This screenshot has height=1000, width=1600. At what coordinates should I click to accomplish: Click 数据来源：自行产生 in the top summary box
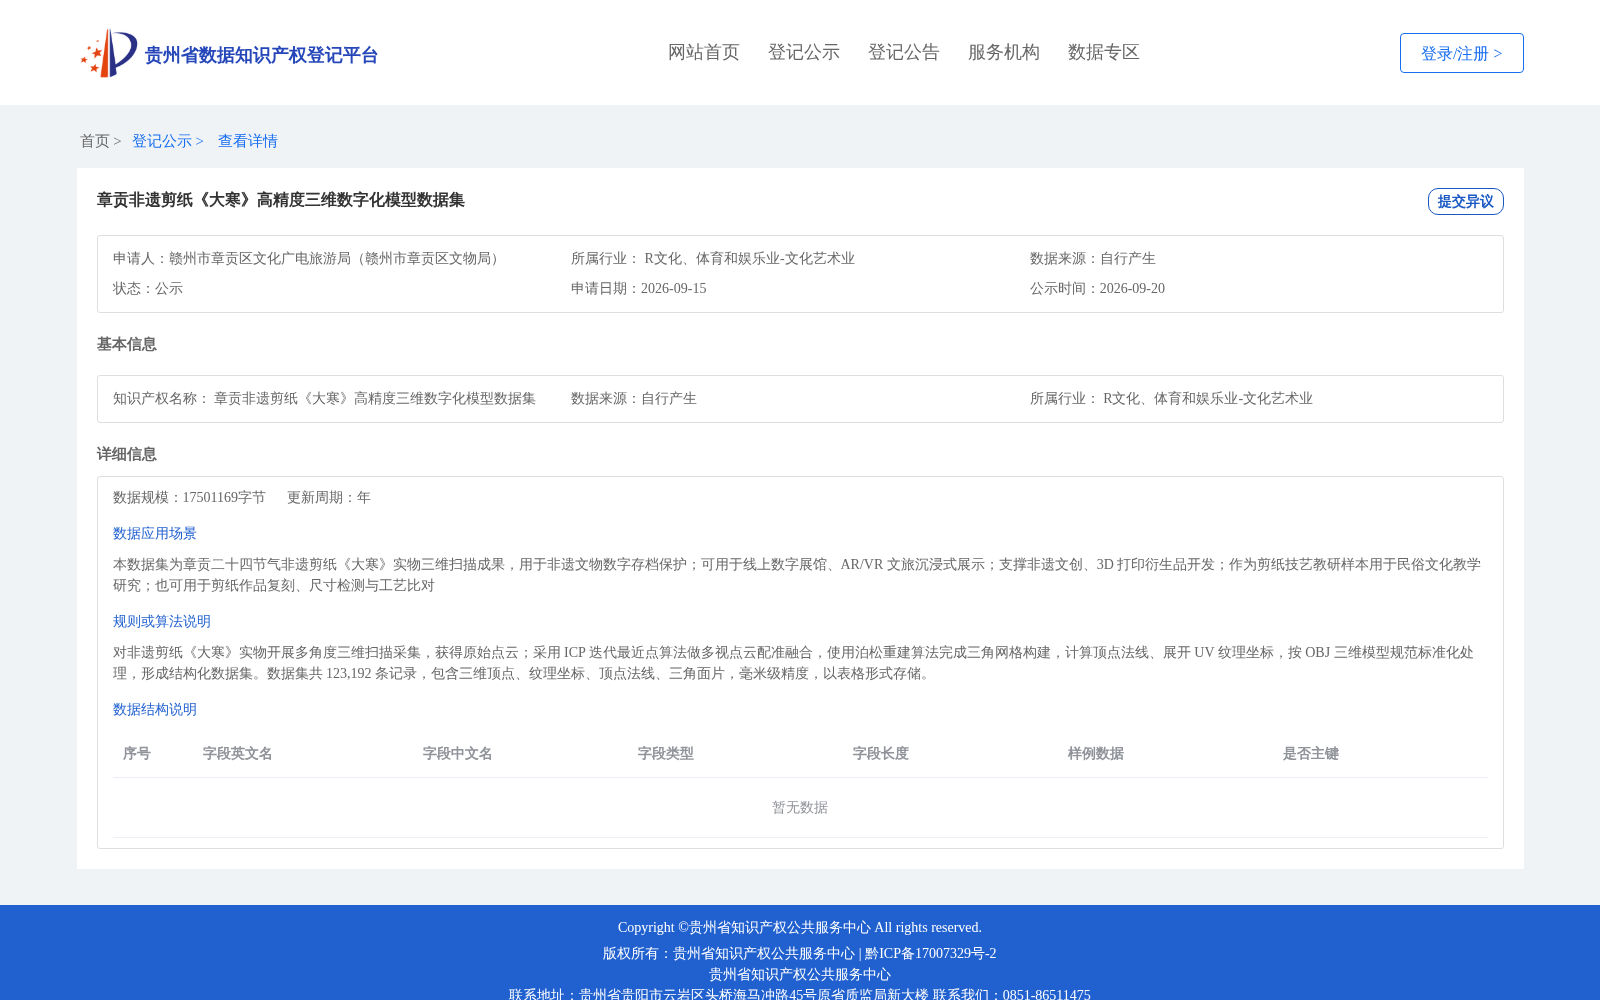[1093, 258]
